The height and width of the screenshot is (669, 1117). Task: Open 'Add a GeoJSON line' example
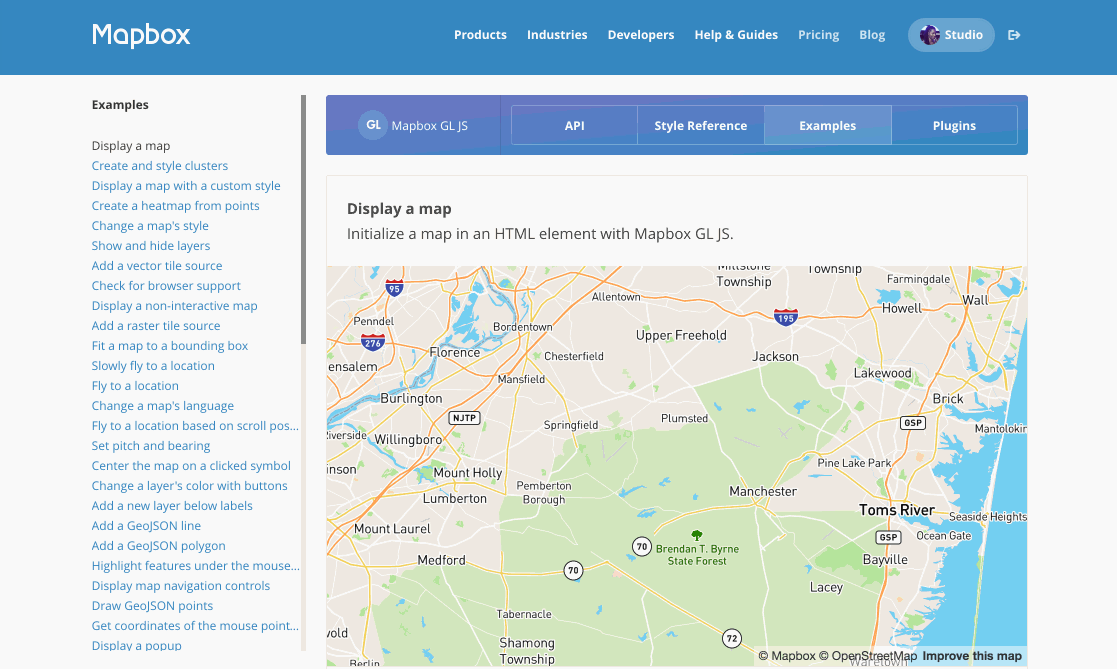point(146,526)
